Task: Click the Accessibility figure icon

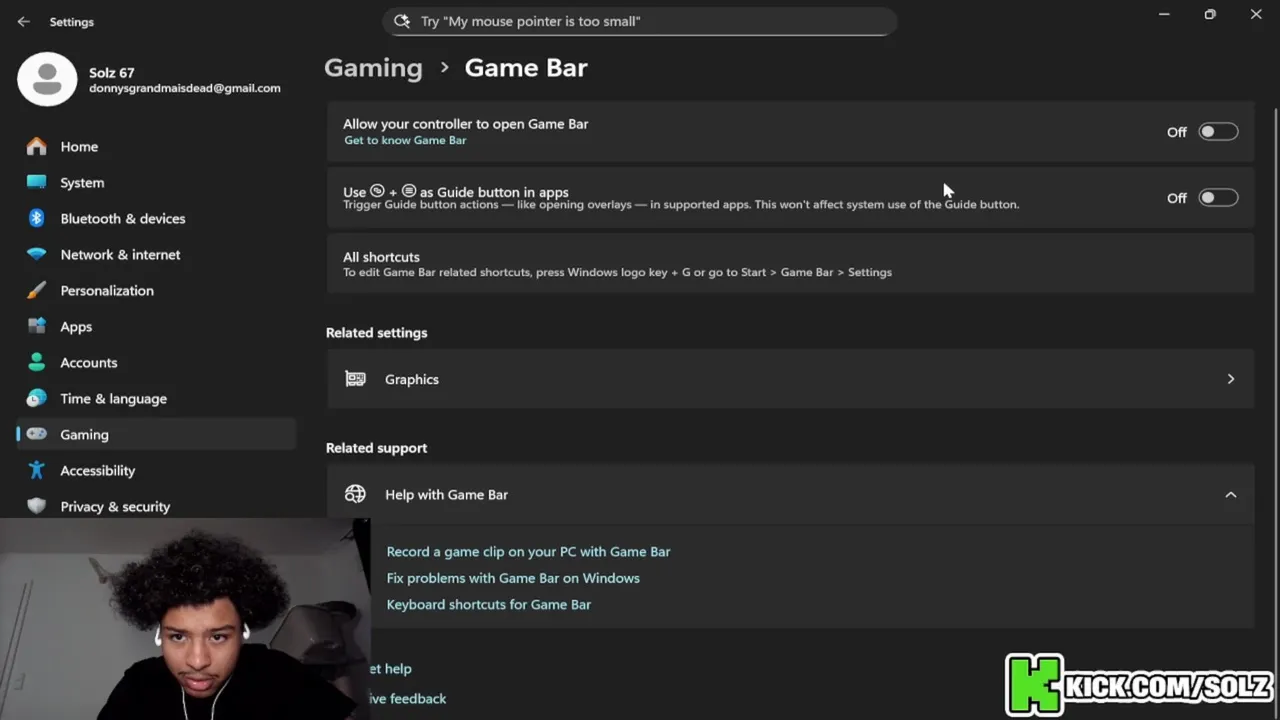Action: pos(37,470)
